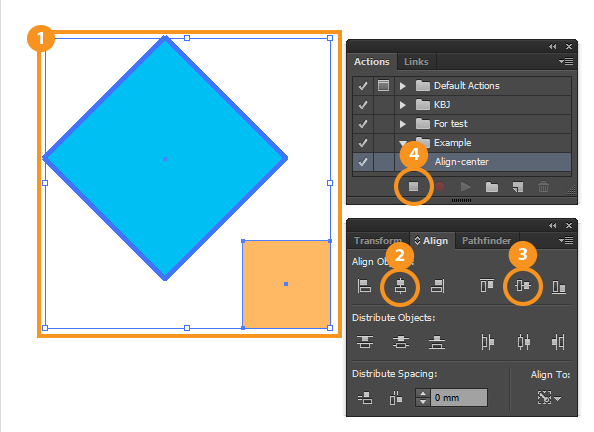Click Horizontal Distribute Center icon
The height and width of the screenshot is (432, 594).
pos(524,342)
